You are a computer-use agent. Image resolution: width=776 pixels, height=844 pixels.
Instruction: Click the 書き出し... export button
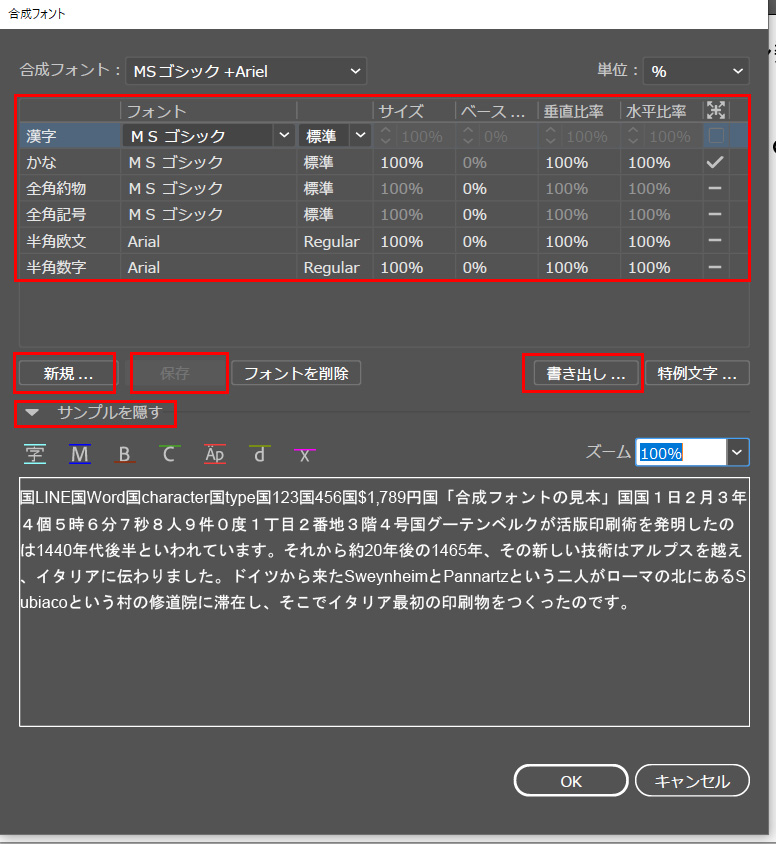click(585, 373)
